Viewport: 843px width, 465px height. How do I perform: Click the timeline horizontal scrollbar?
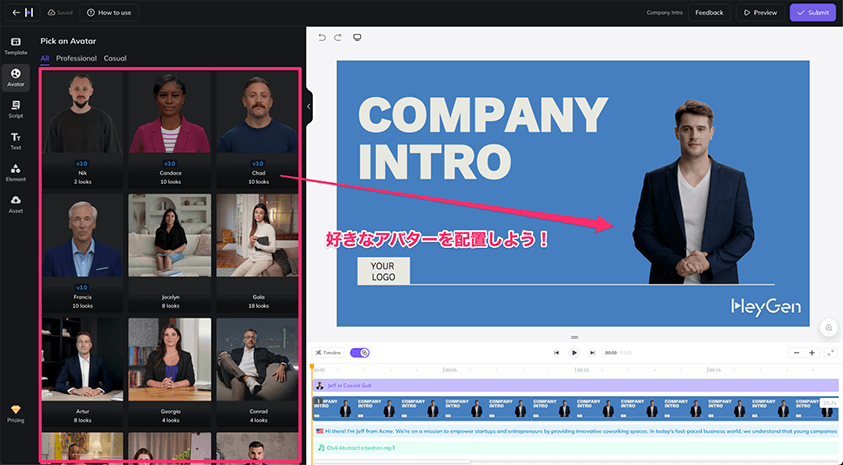pos(392,461)
